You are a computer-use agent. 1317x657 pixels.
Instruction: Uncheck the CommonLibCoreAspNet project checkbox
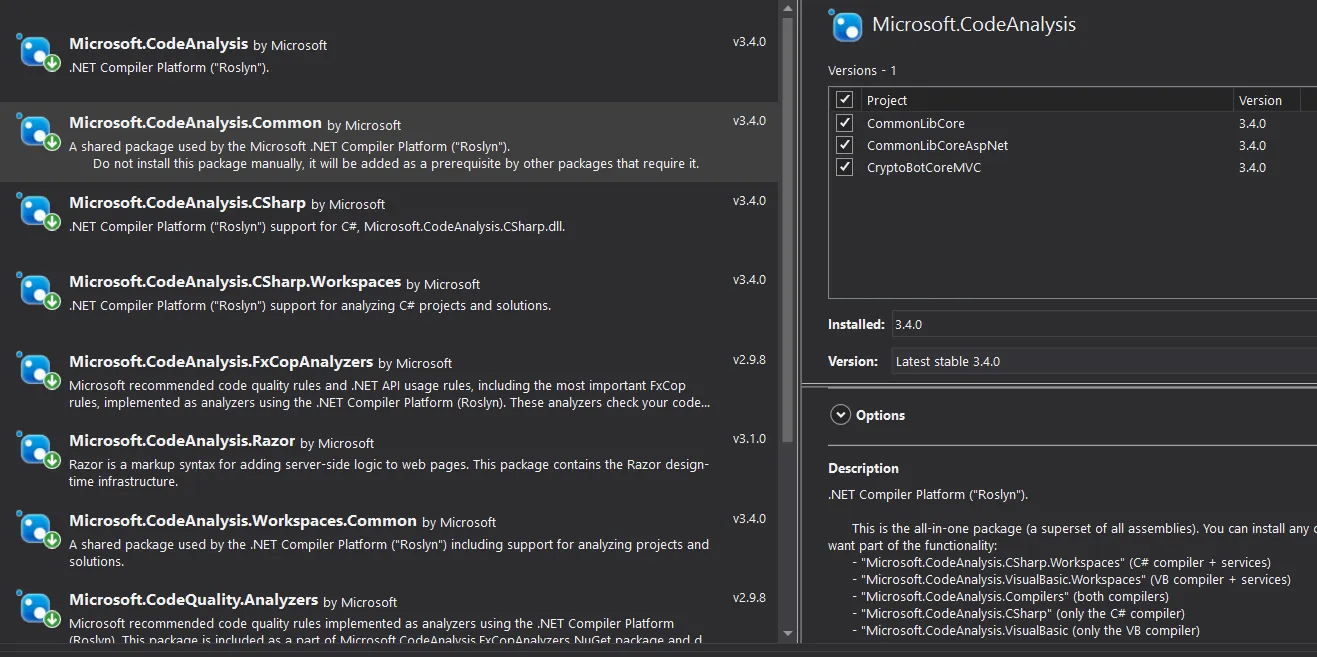coord(845,145)
